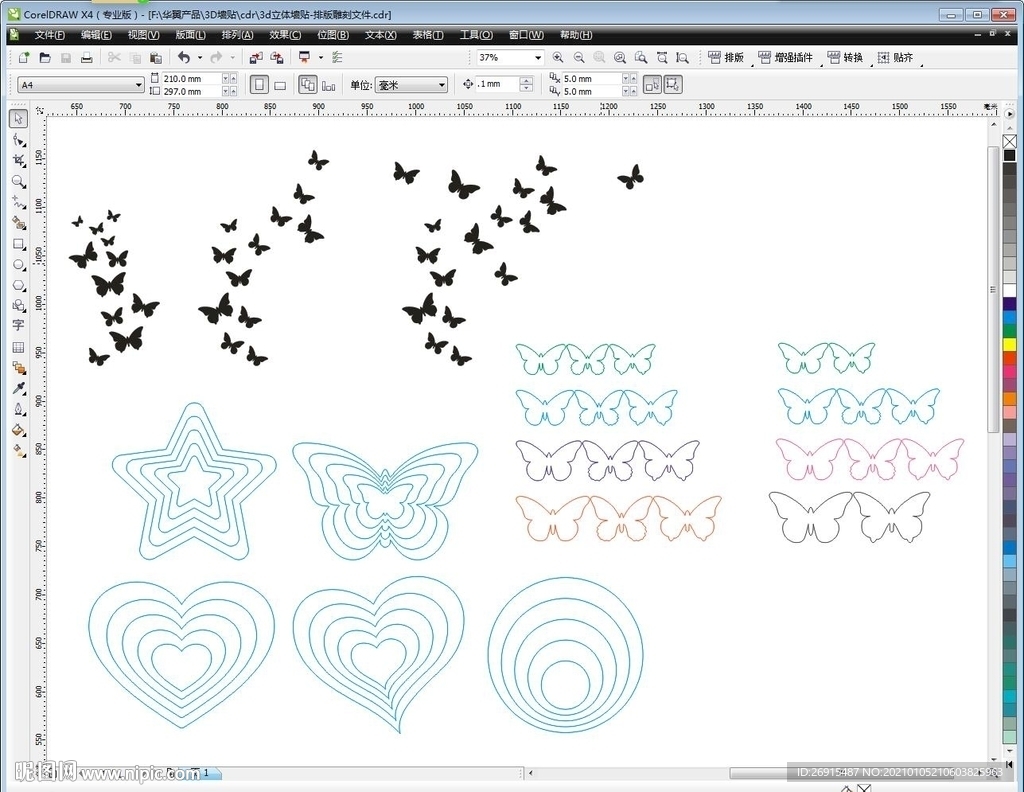The image size is (1024, 792).
Task: Expand the undo history dropdown arrow
Action: click(200, 57)
